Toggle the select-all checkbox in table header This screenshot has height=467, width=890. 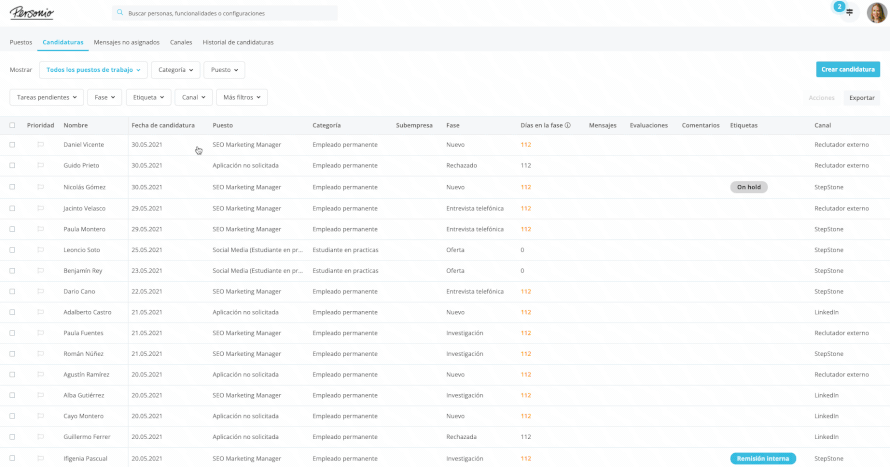click(12, 125)
